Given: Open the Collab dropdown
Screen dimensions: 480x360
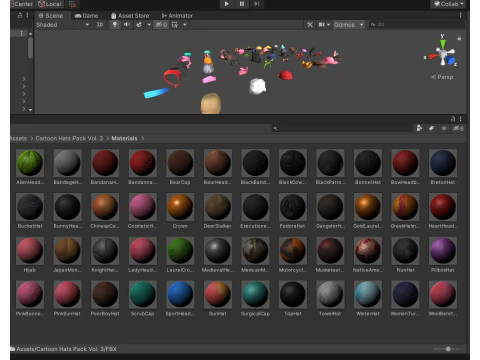Looking at the screenshot, I should (x=449, y=4).
